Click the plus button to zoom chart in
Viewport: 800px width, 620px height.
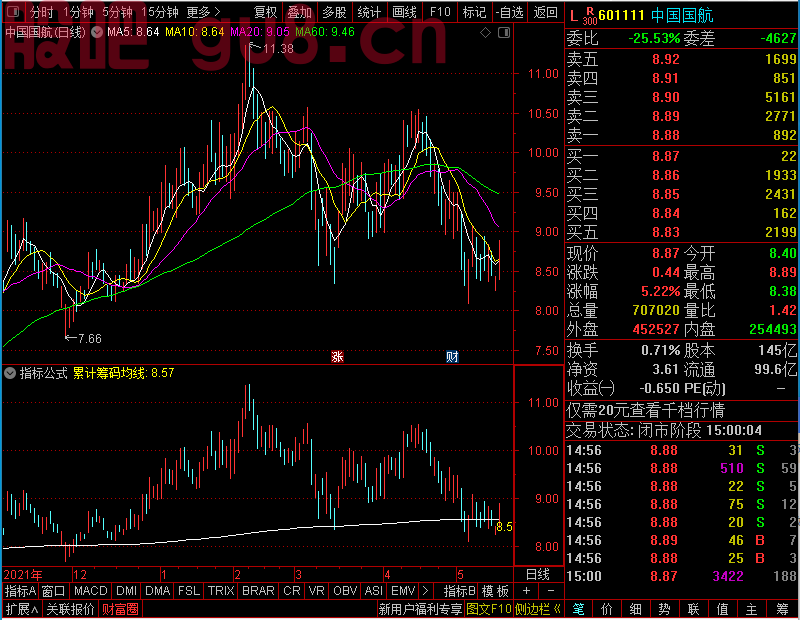coord(527,591)
